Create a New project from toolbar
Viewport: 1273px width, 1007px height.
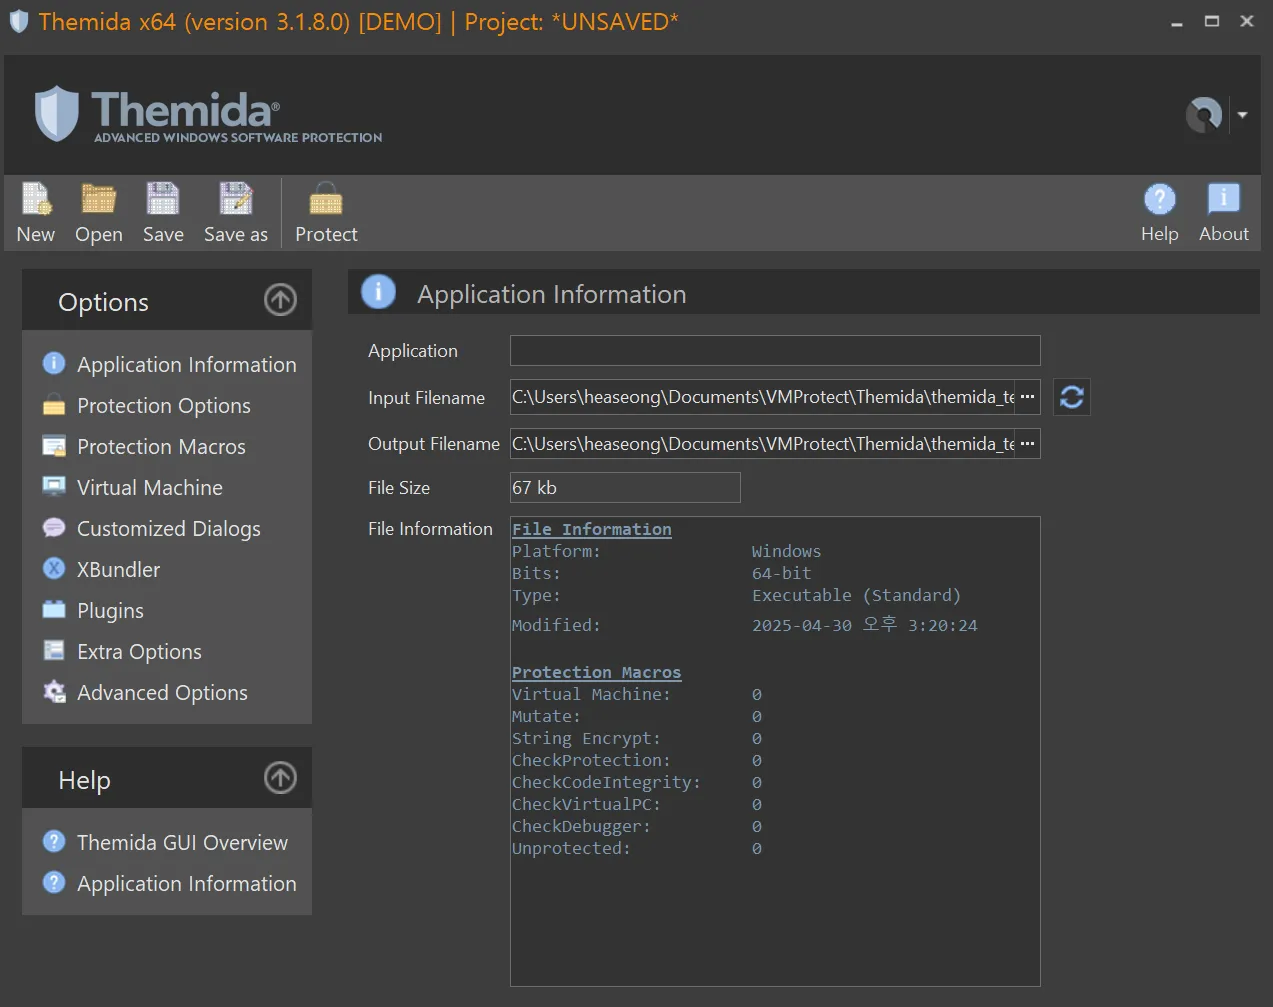[36, 213]
